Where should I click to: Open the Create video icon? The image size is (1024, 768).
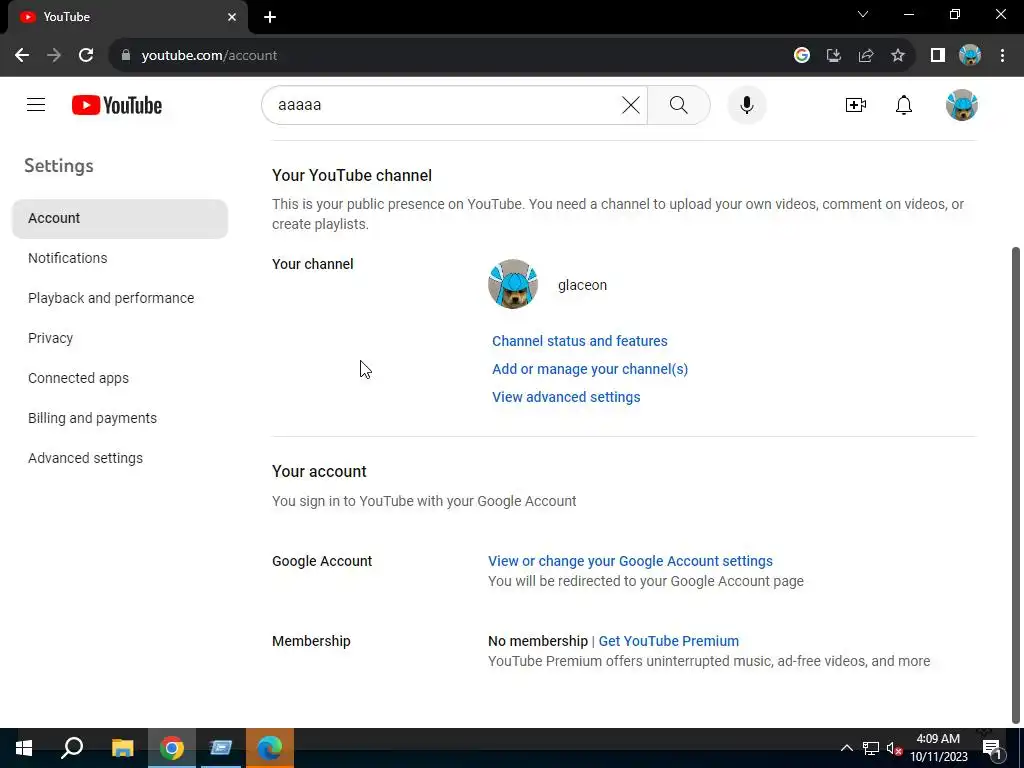click(856, 104)
